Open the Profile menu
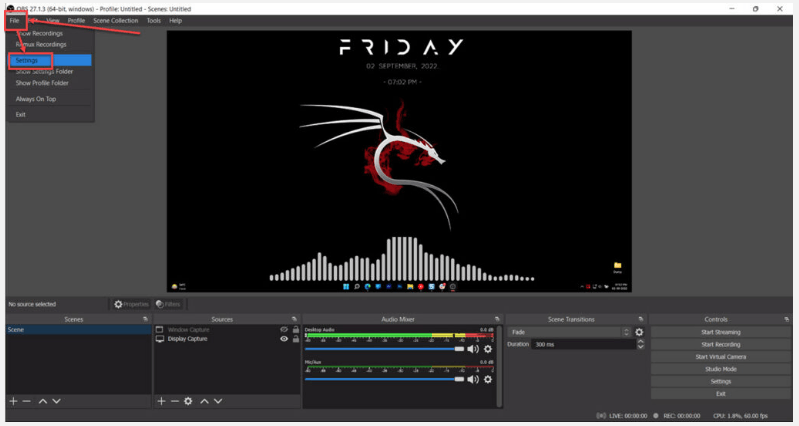The image size is (799, 426). coord(76,20)
